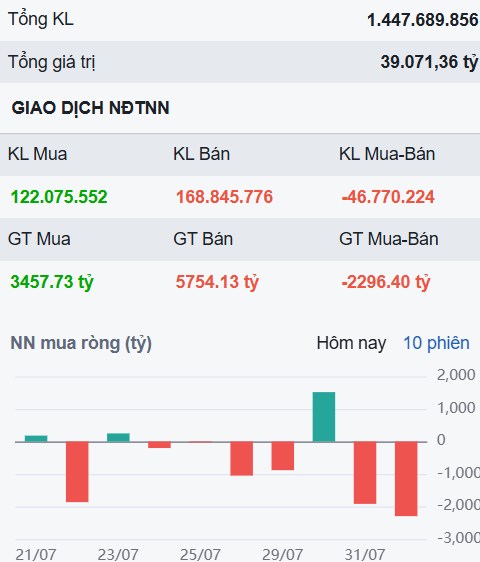
Task: Click the 0 y-axis label
Action: [x=441, y=440]
